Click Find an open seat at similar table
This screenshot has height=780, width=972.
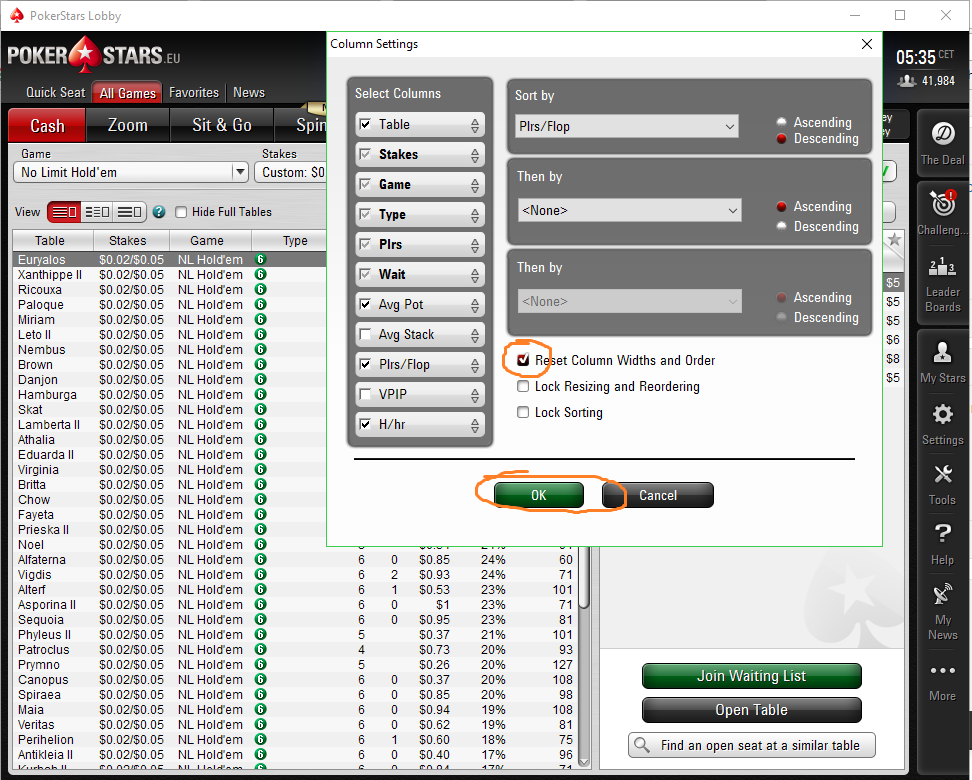(x=751, y=745)
